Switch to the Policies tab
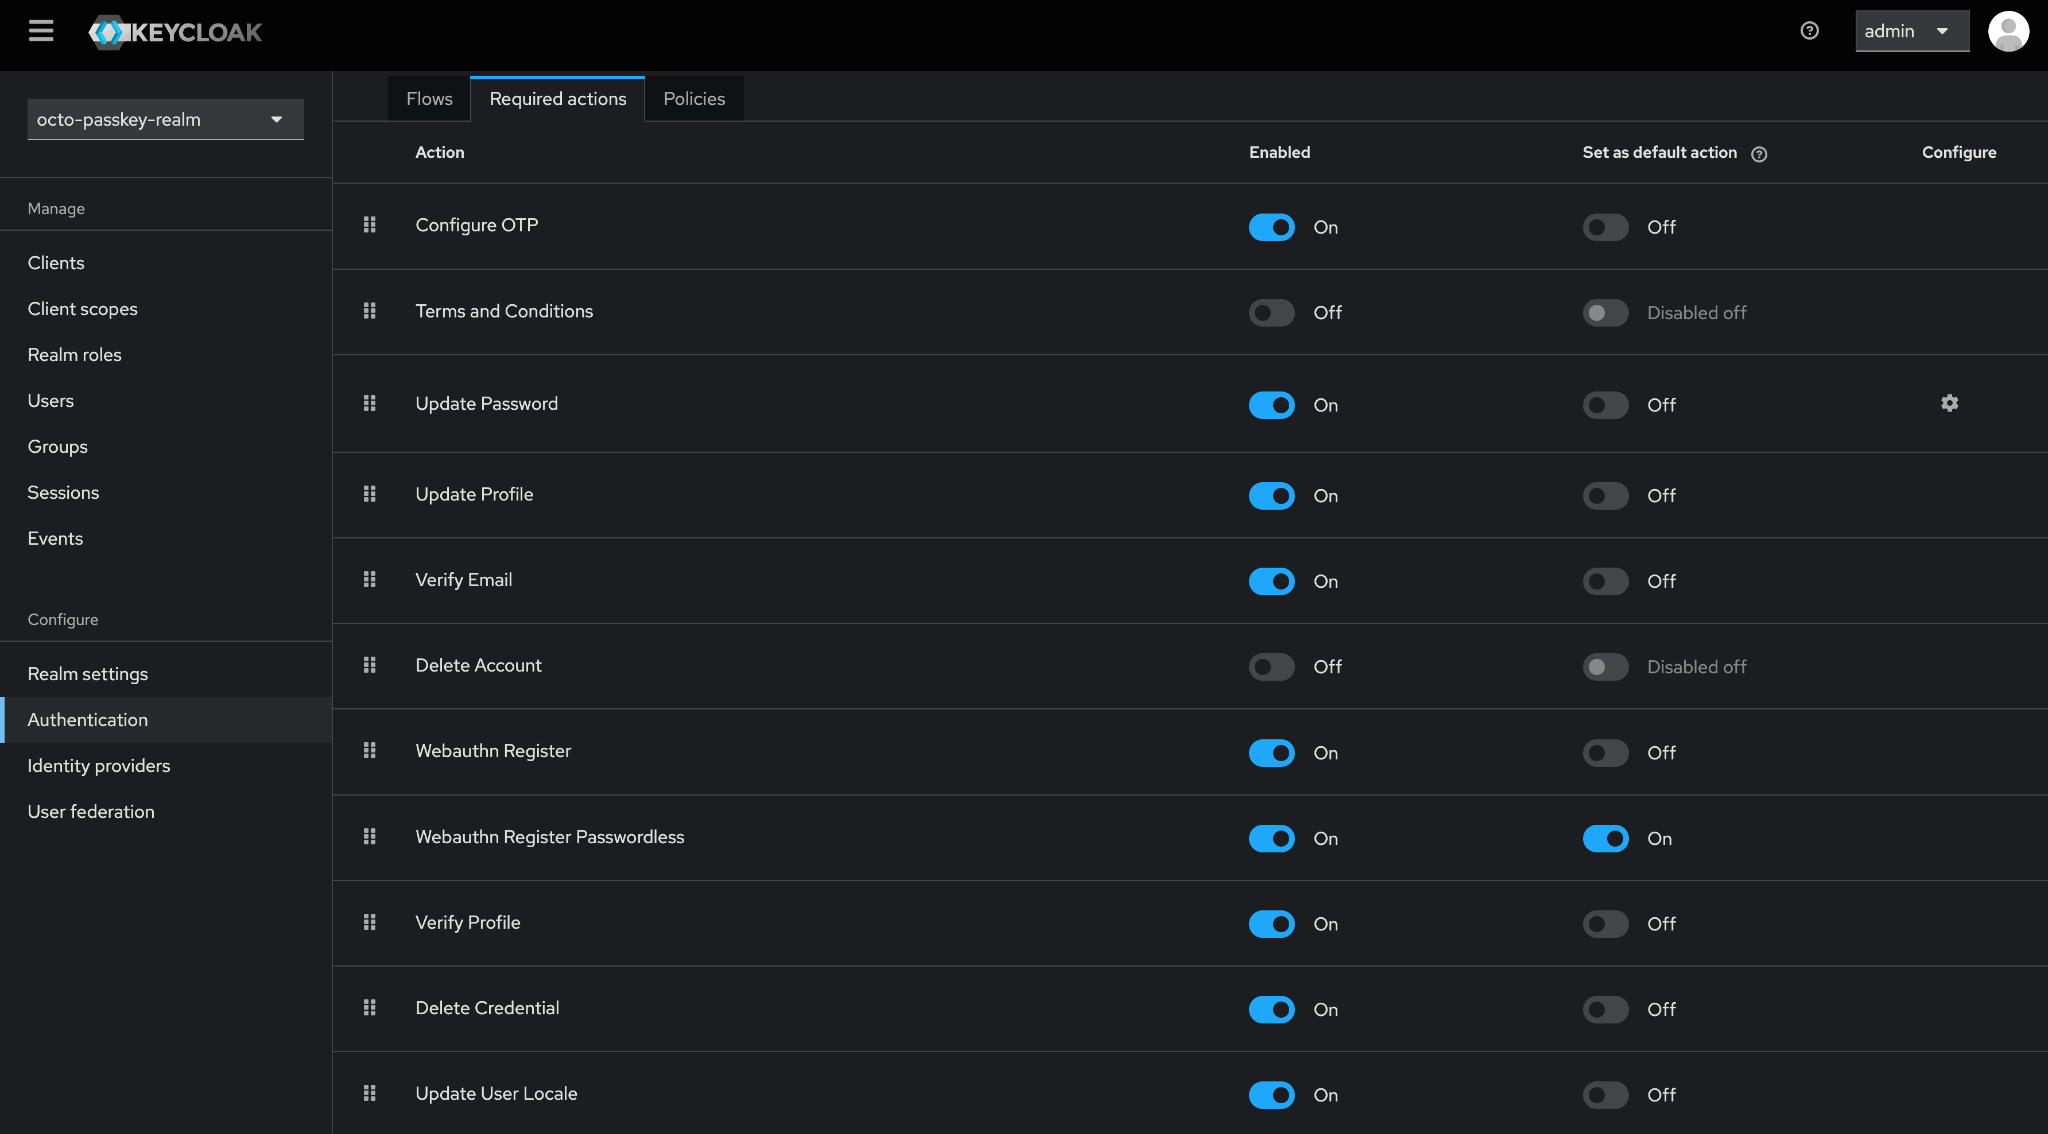The height and width of the screenshot is (1134, 2048). (x=694, y=99)
